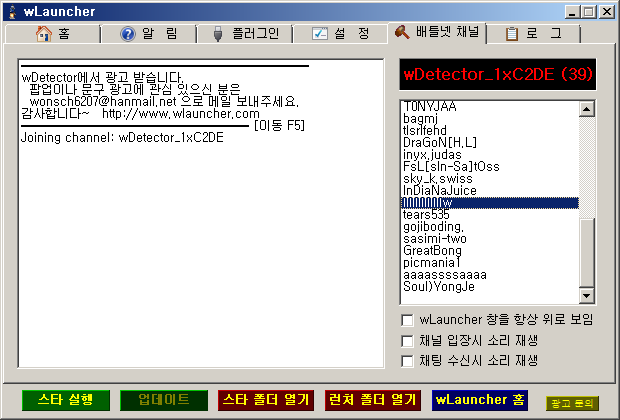Click the wonsch6207@hanmail.net email text

tap(103, 102)
